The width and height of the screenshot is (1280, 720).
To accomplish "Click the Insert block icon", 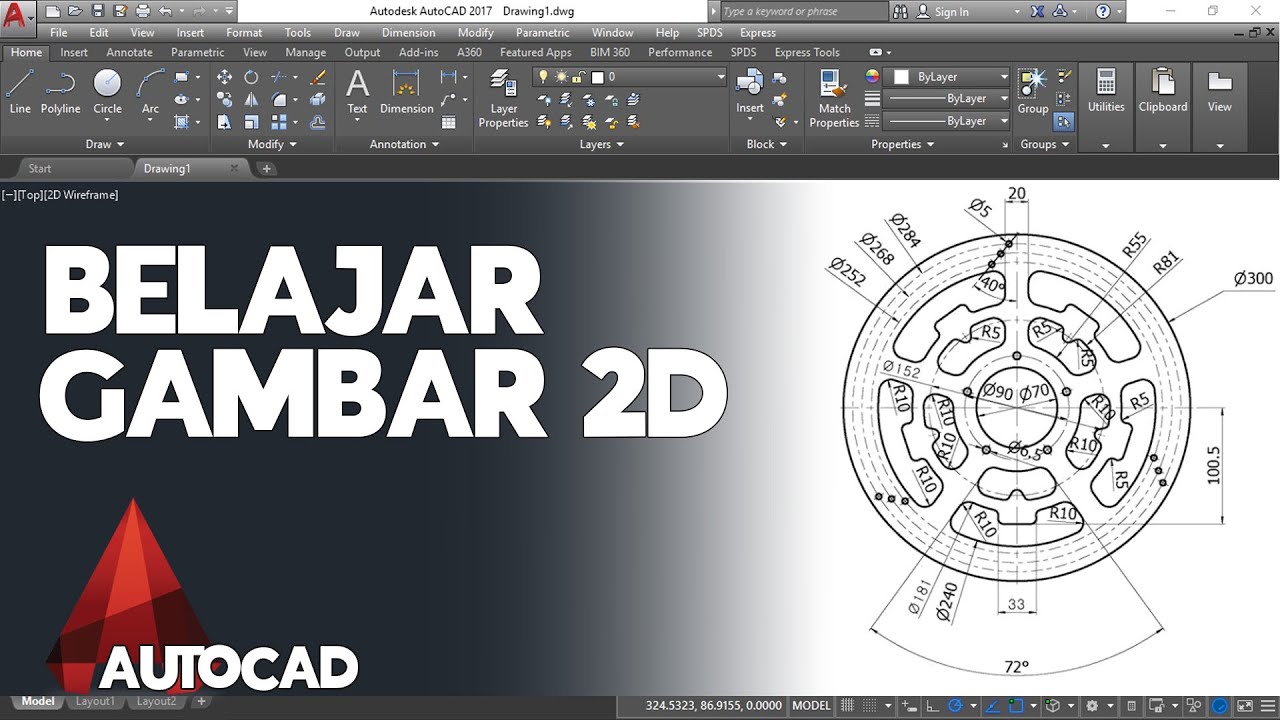I will pos(750,91).
